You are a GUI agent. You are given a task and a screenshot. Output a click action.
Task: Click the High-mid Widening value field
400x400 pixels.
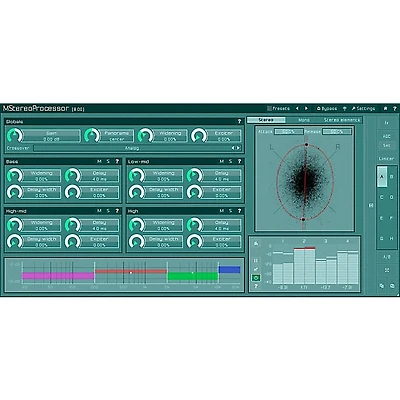point(41,225)
